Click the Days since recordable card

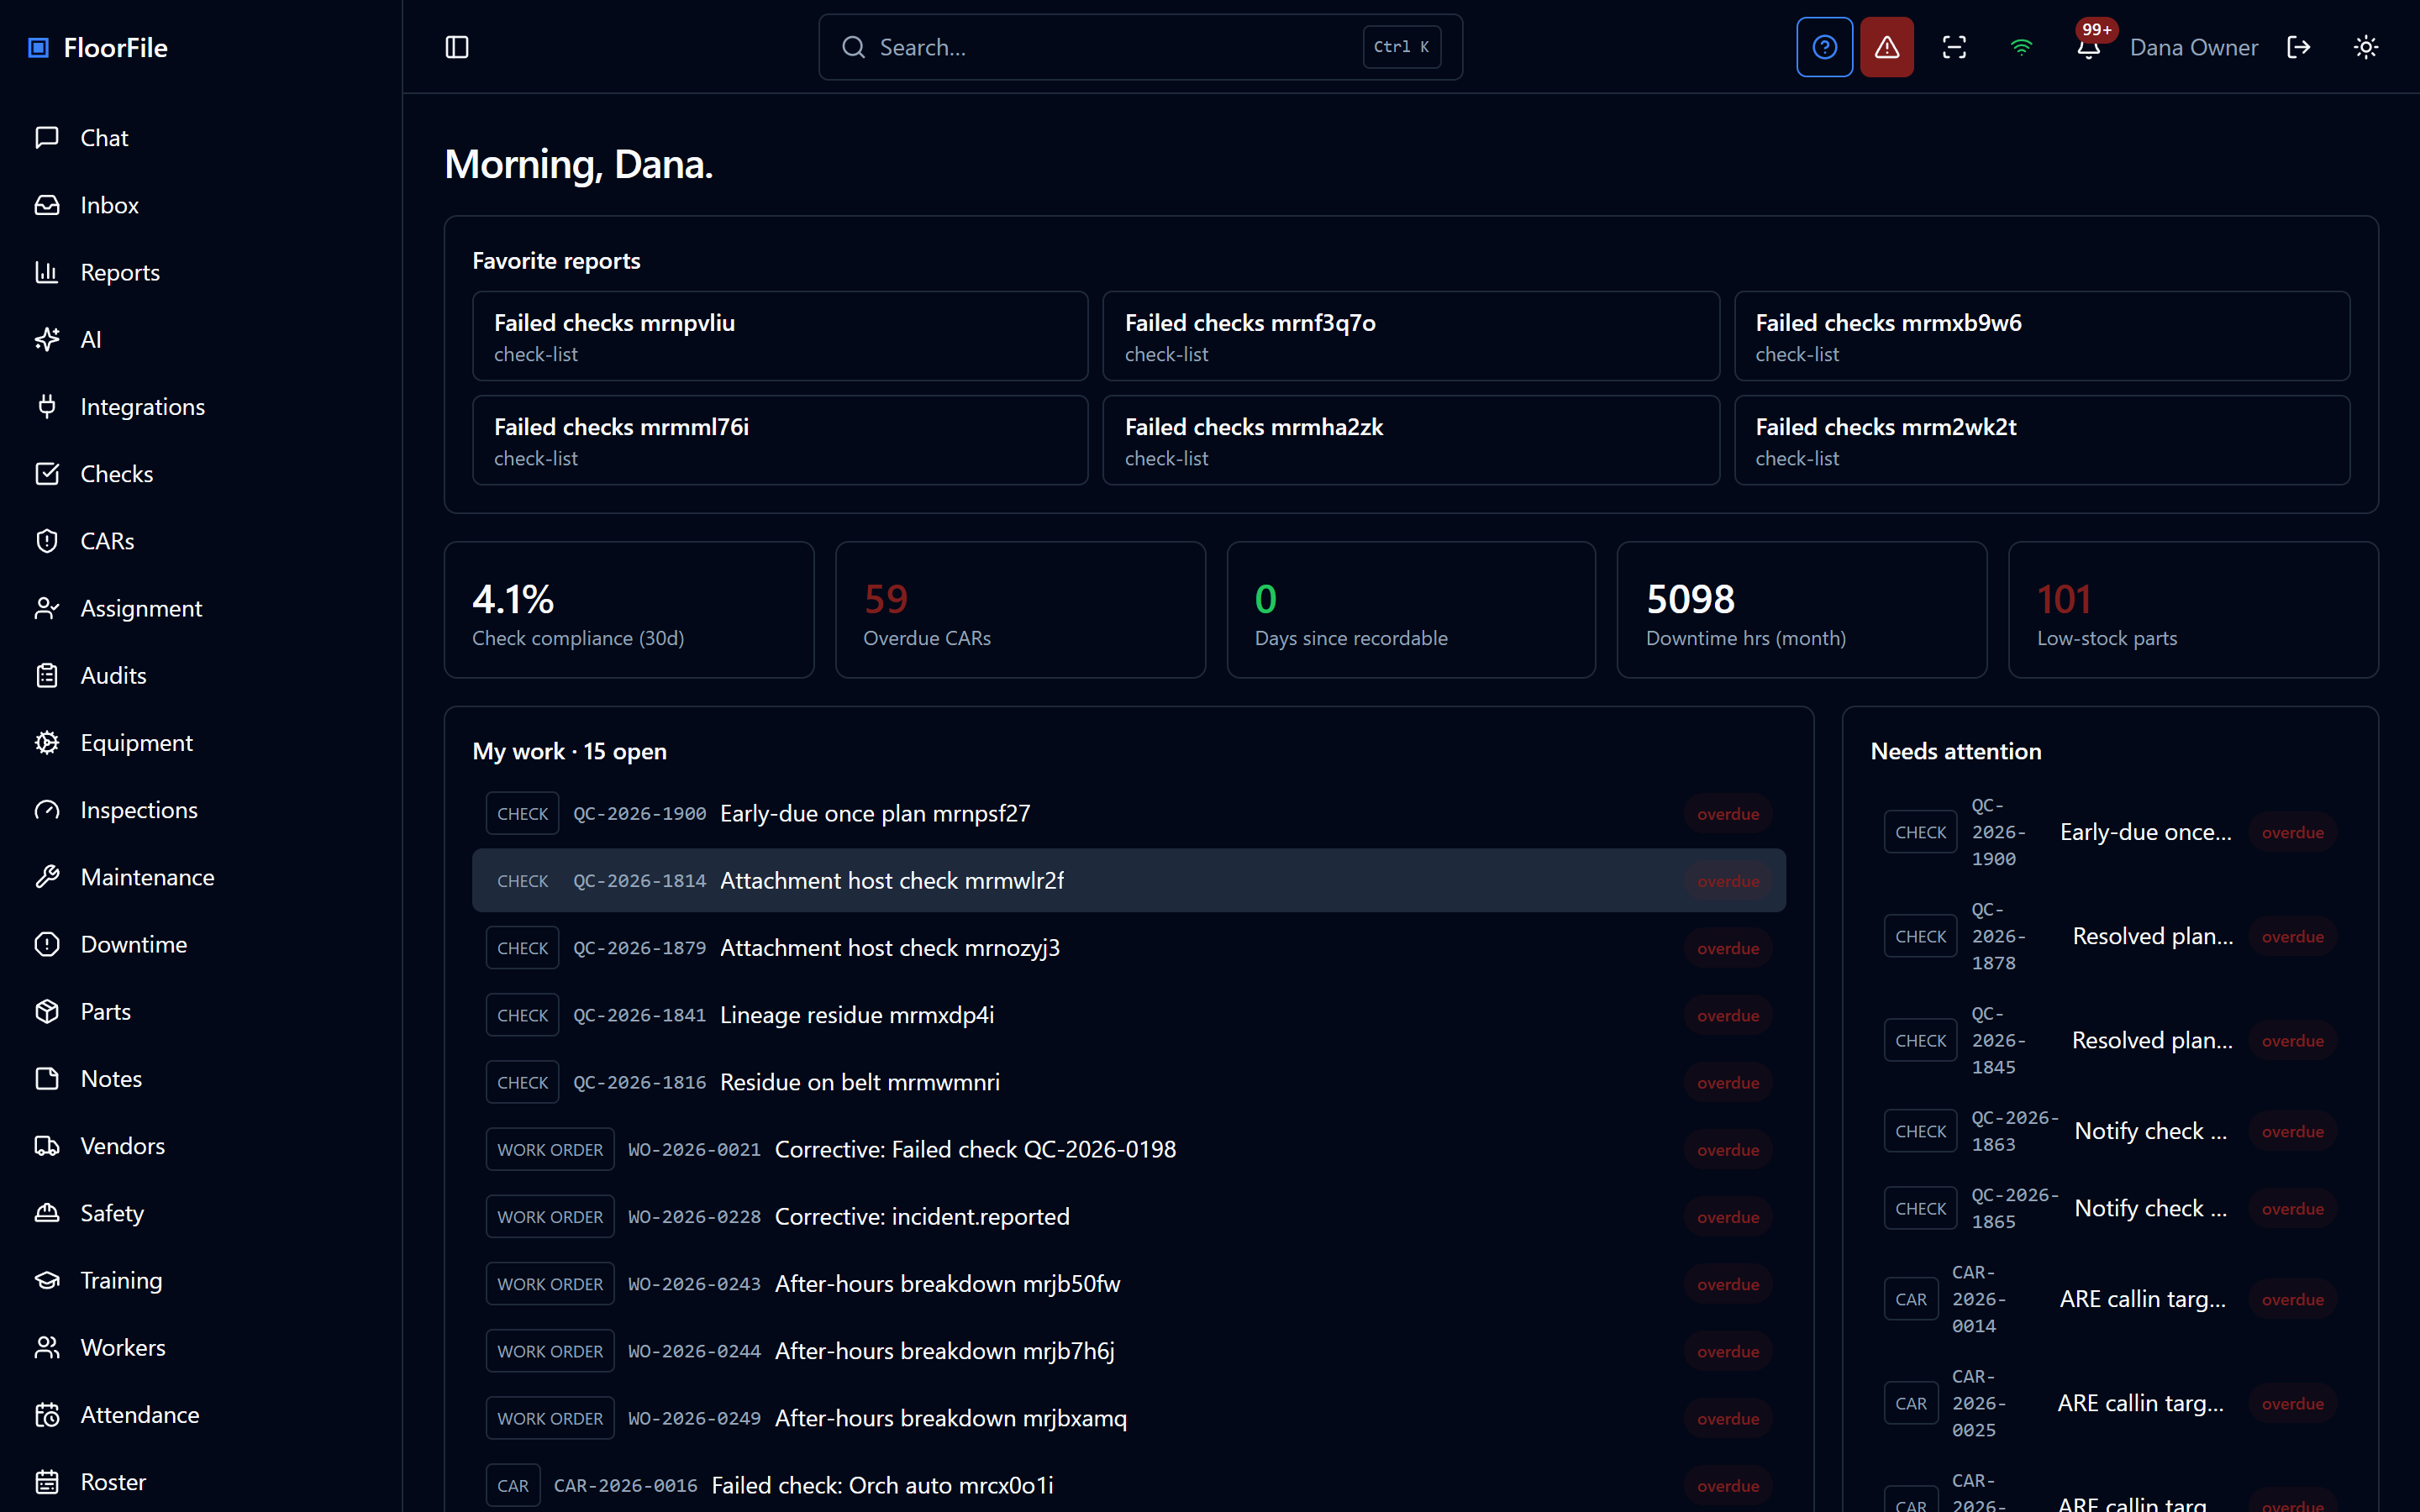[x=1411, y=610]
